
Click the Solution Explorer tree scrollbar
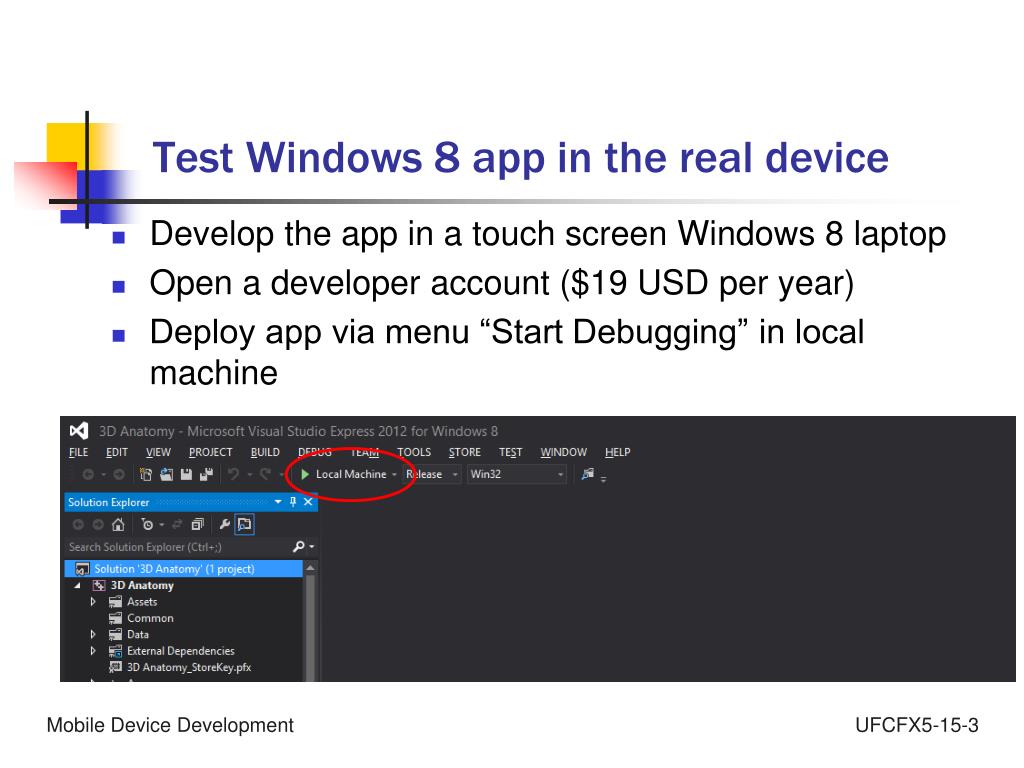click(311, 628)
